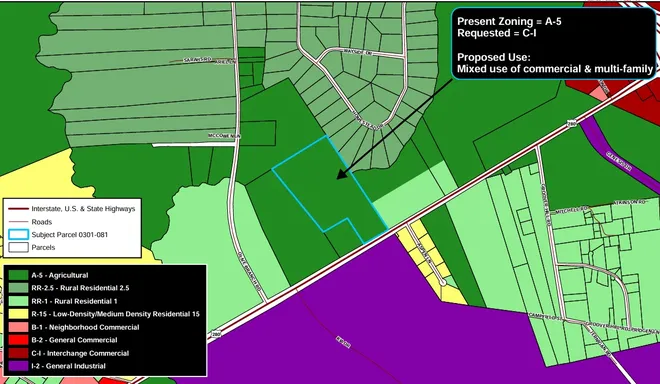Click the purple I-2 General Industrial swatch

coord(18,366)
